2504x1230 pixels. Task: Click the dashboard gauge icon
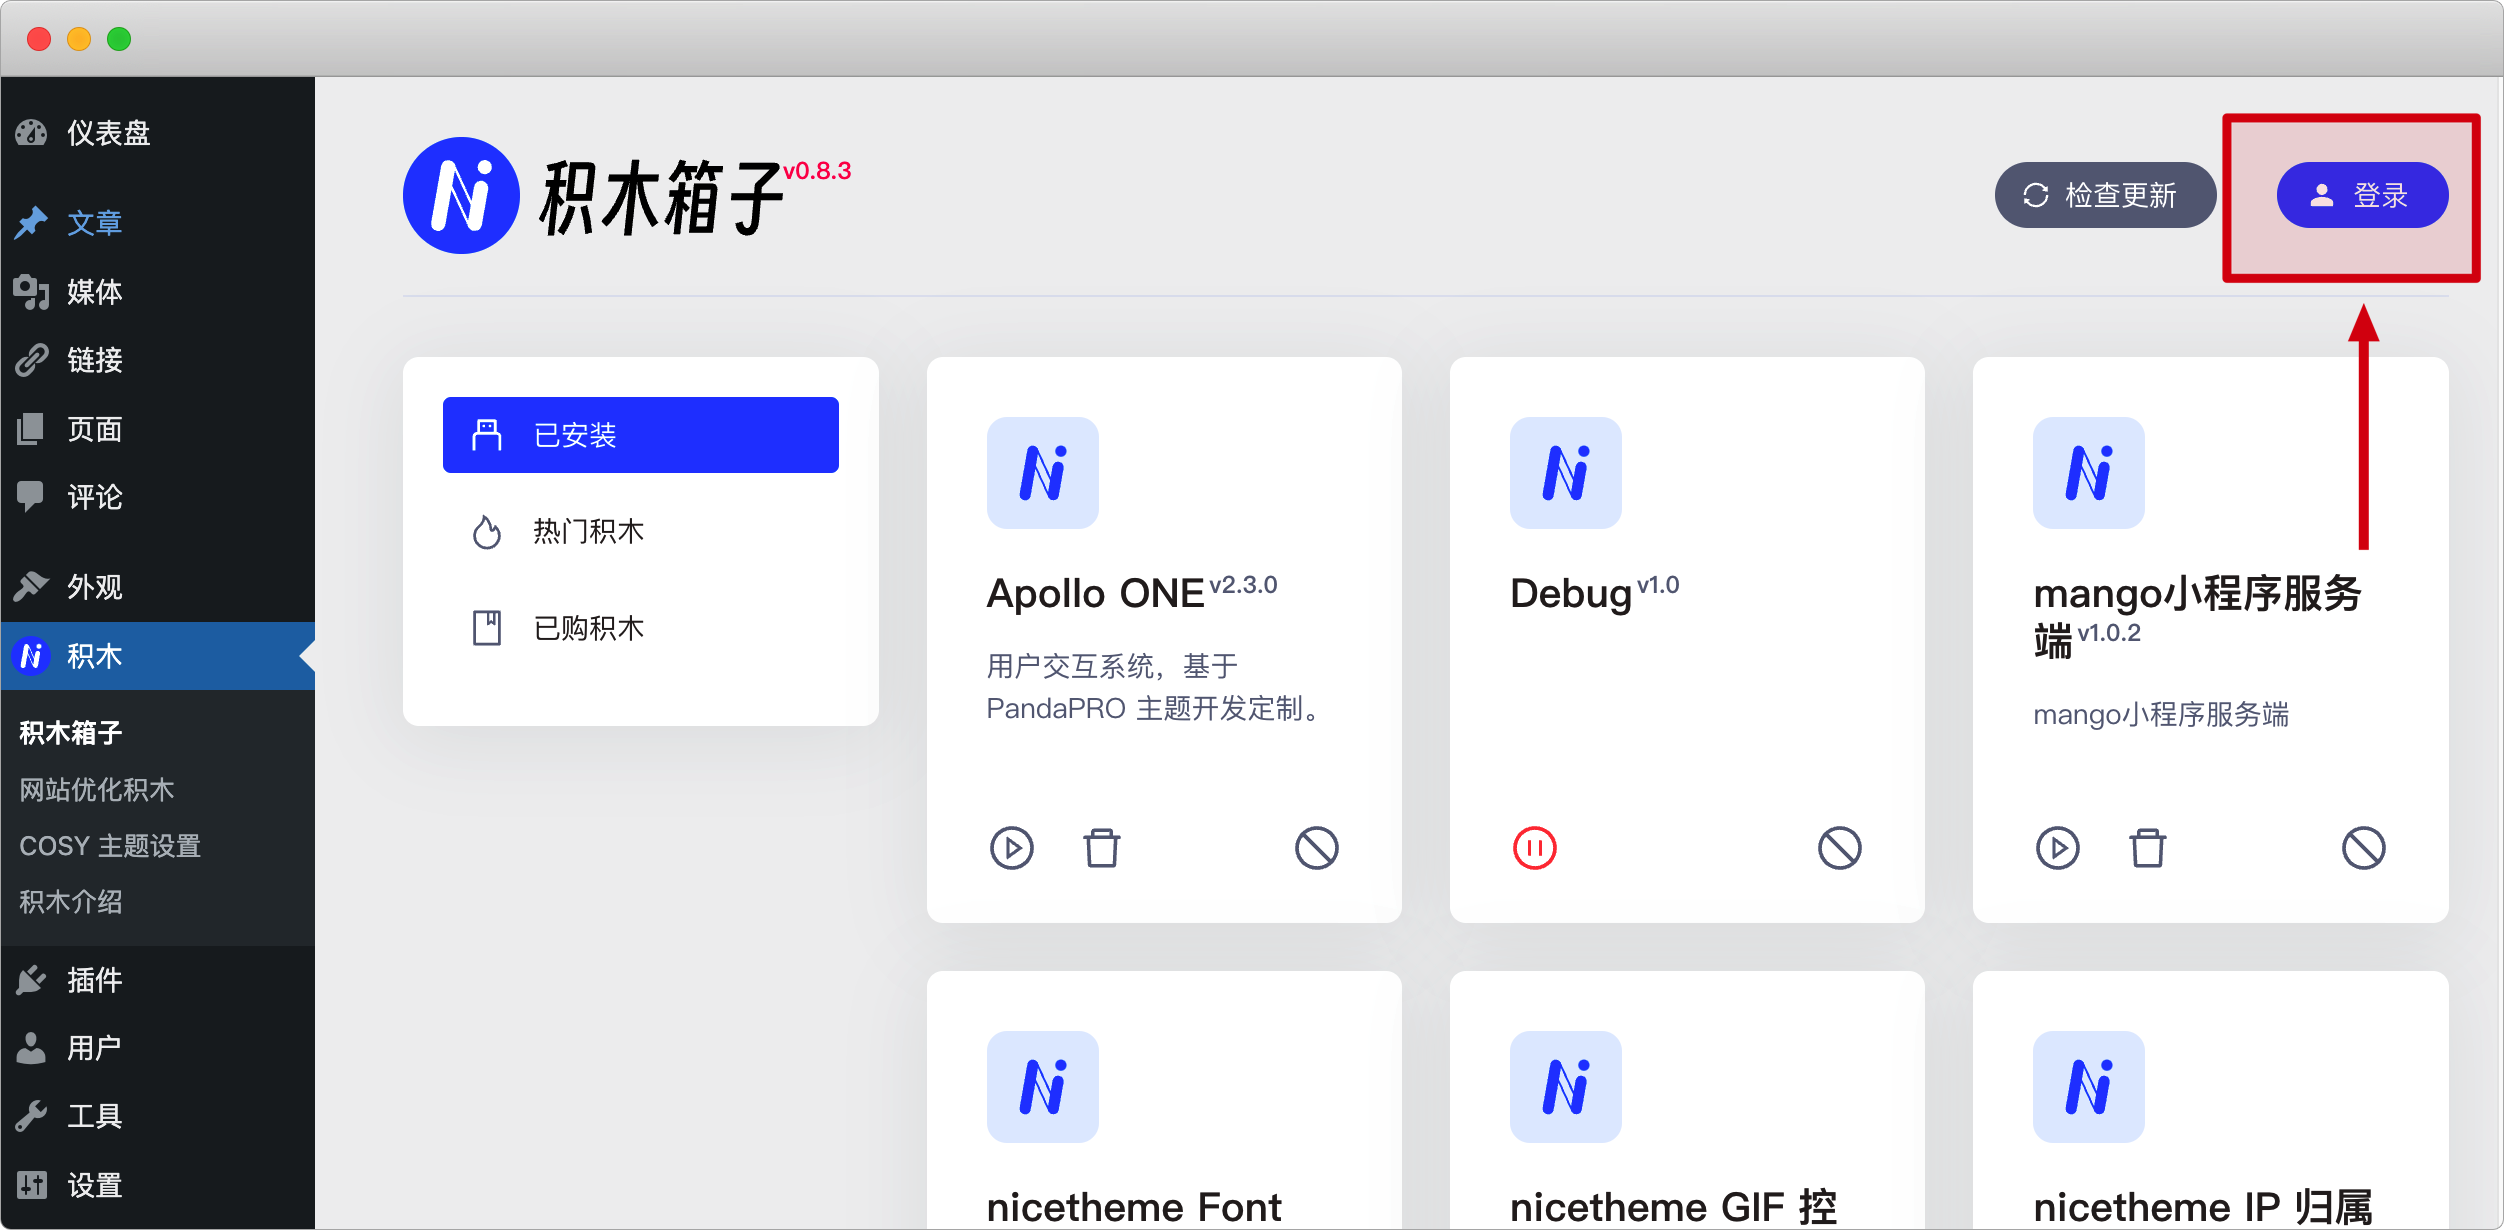point(31,133)
